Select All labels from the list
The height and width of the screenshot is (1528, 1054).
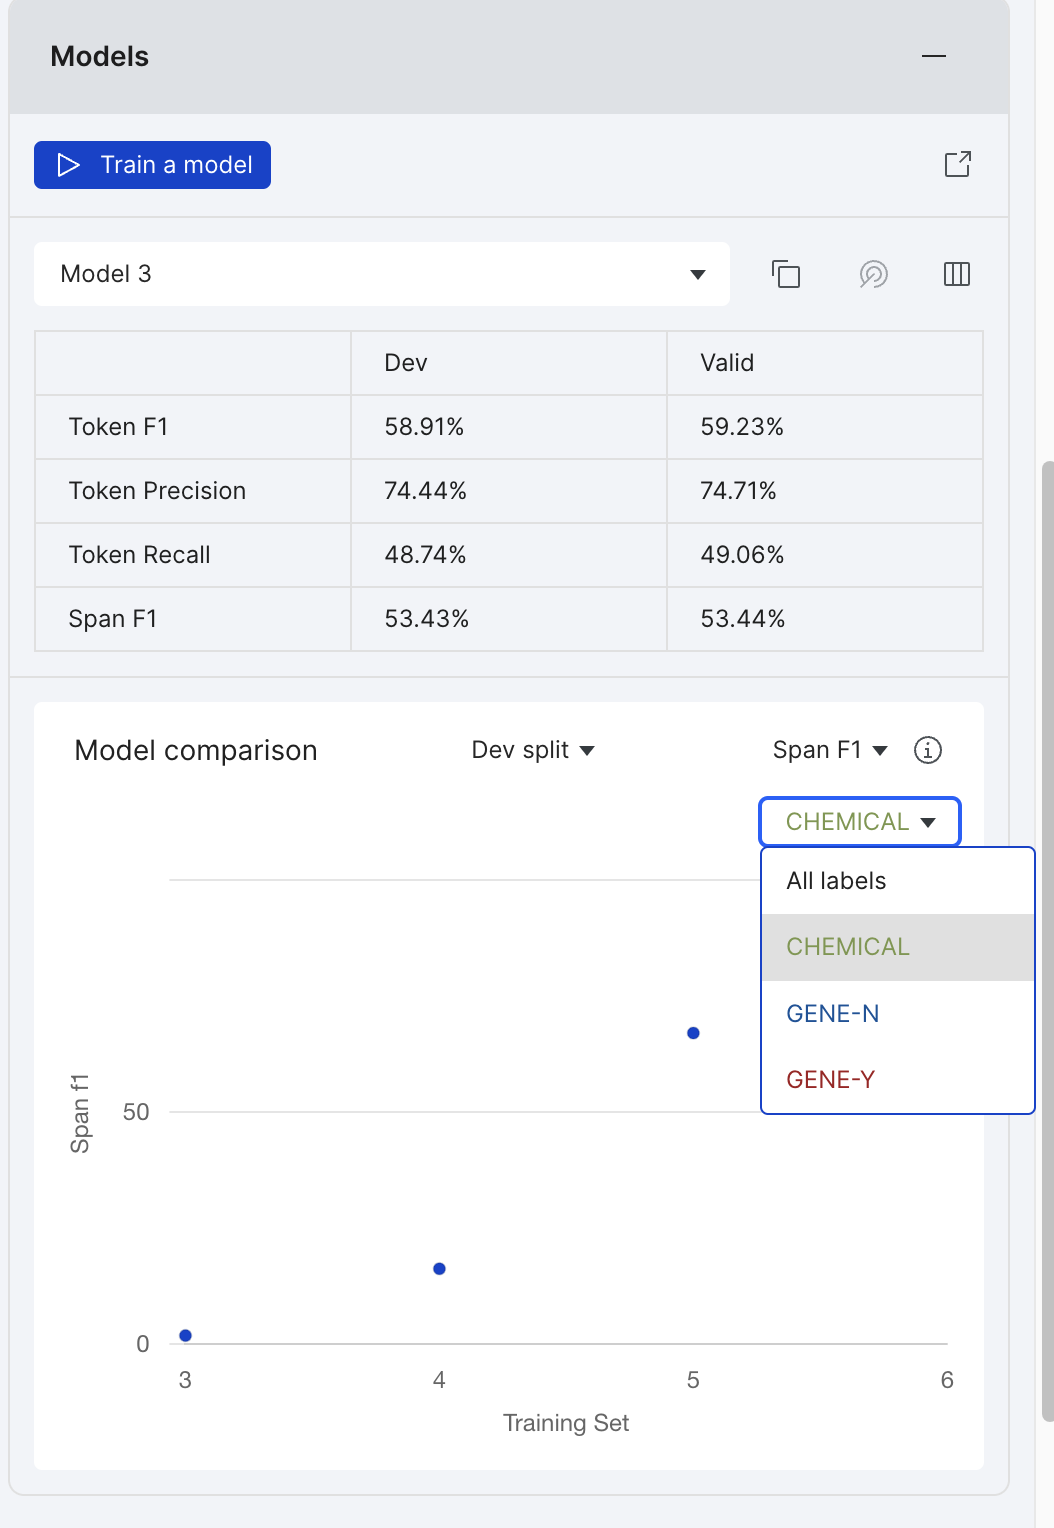pos(897,881)
